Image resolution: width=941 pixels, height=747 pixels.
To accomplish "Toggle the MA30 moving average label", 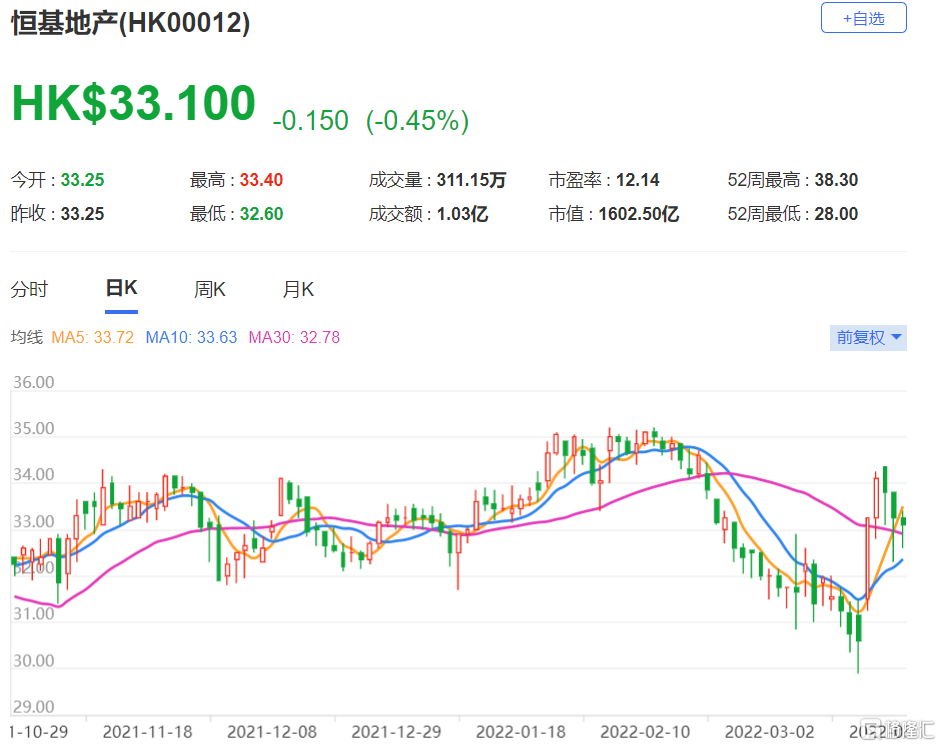I will pyautogui.click(x=294, y=338).
